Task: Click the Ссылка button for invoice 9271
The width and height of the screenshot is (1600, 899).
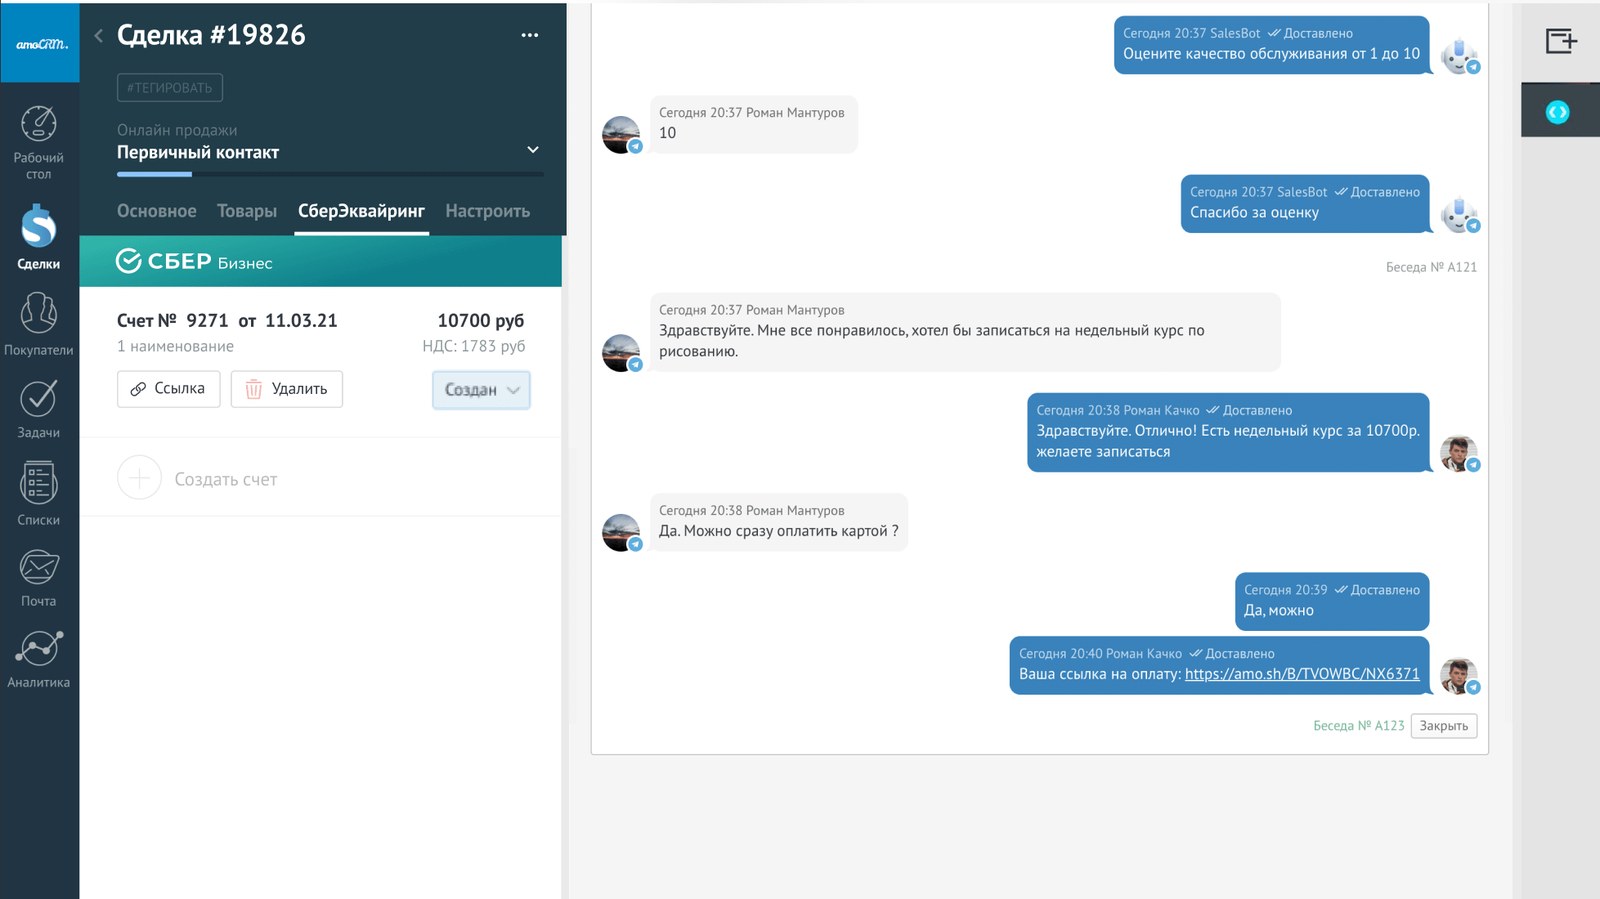Action: [168, 389]
